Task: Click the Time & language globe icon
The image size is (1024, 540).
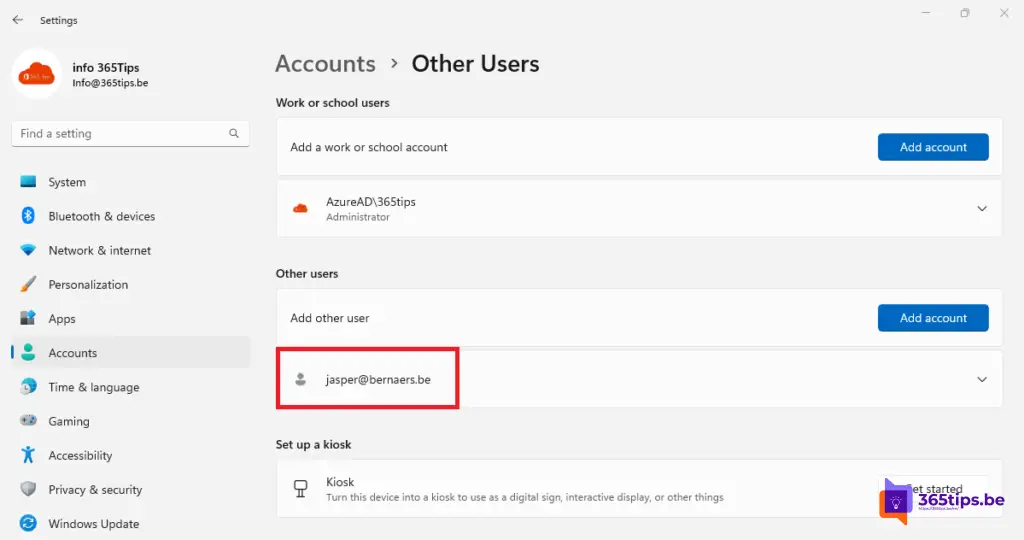Action: 28,387
